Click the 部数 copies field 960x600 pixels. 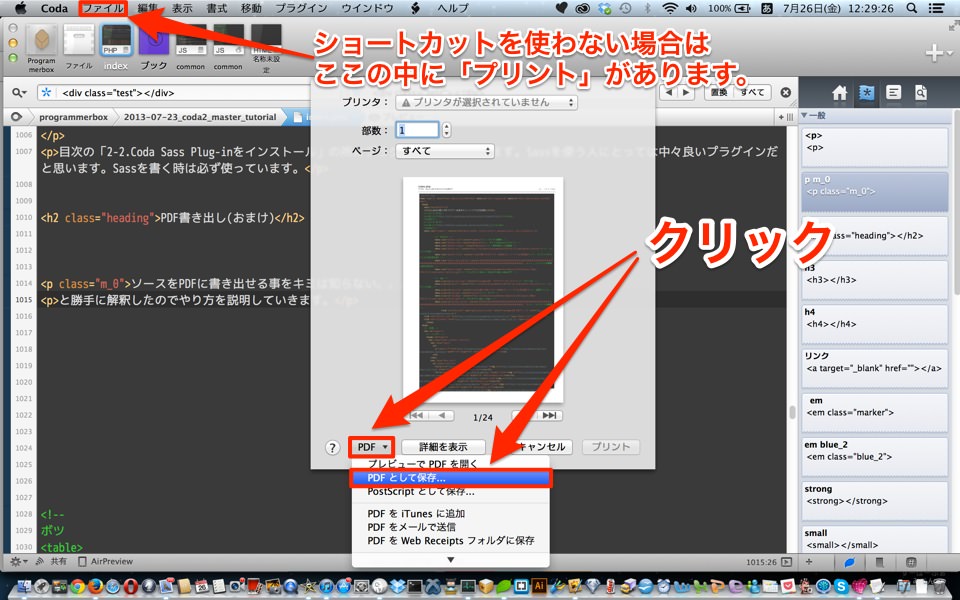[x=418, y=130]
